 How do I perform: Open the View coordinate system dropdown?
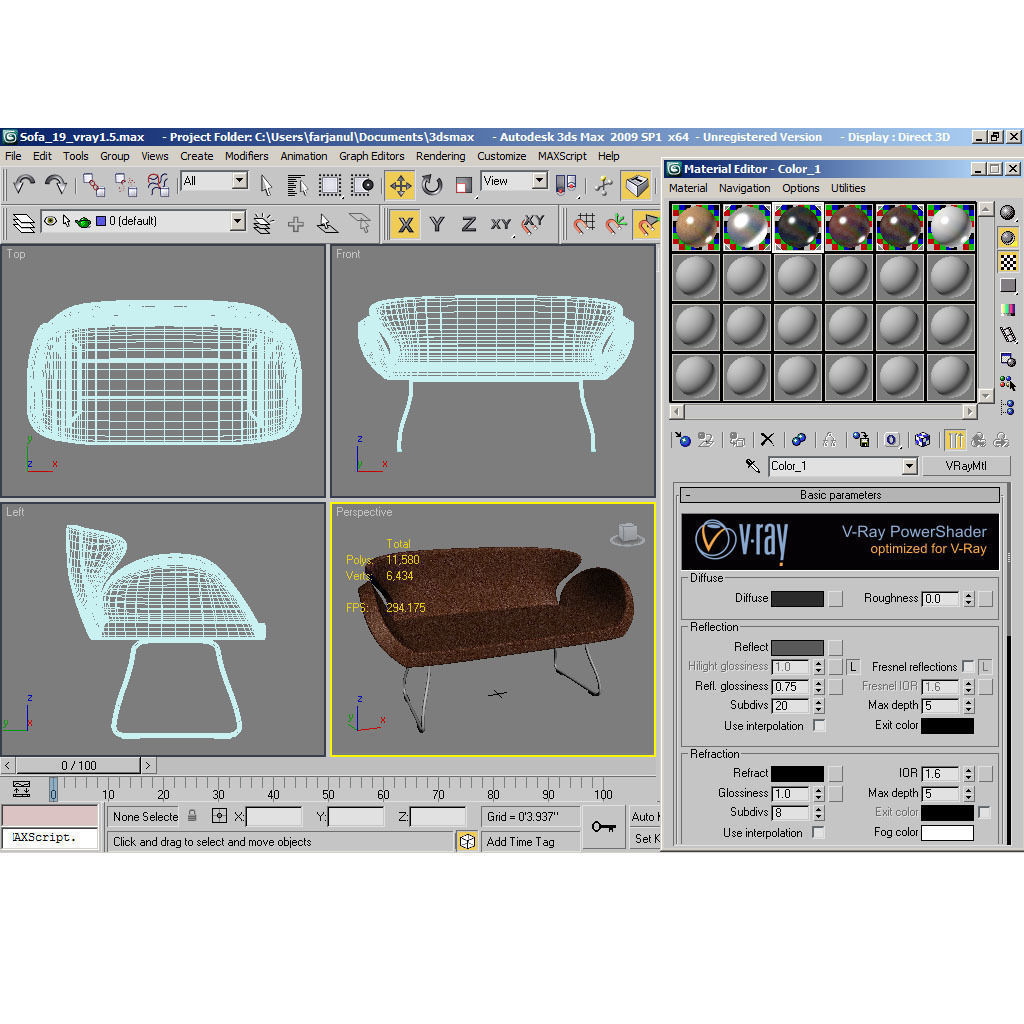539,180
